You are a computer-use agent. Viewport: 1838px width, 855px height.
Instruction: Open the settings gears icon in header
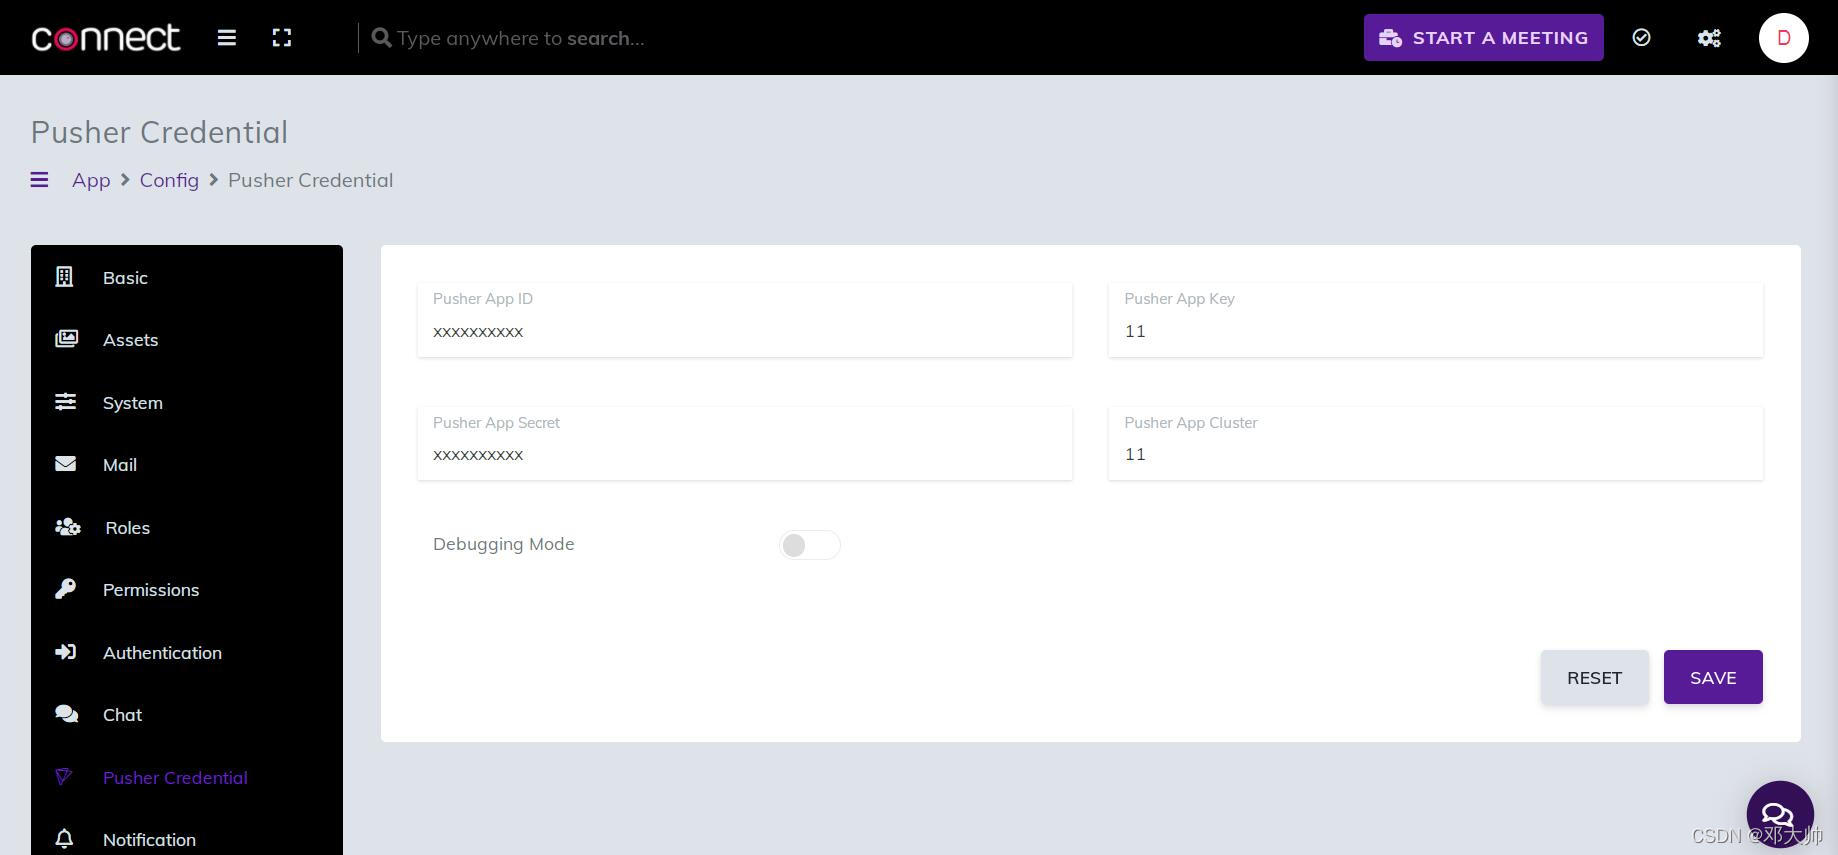pos(1709,38)
